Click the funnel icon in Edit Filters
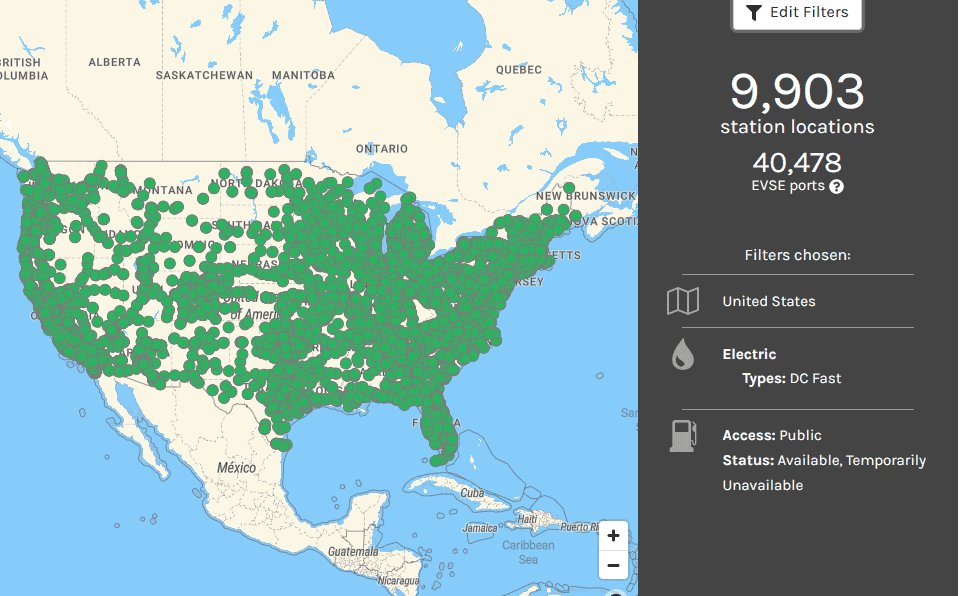 click(x=754, y=13)
